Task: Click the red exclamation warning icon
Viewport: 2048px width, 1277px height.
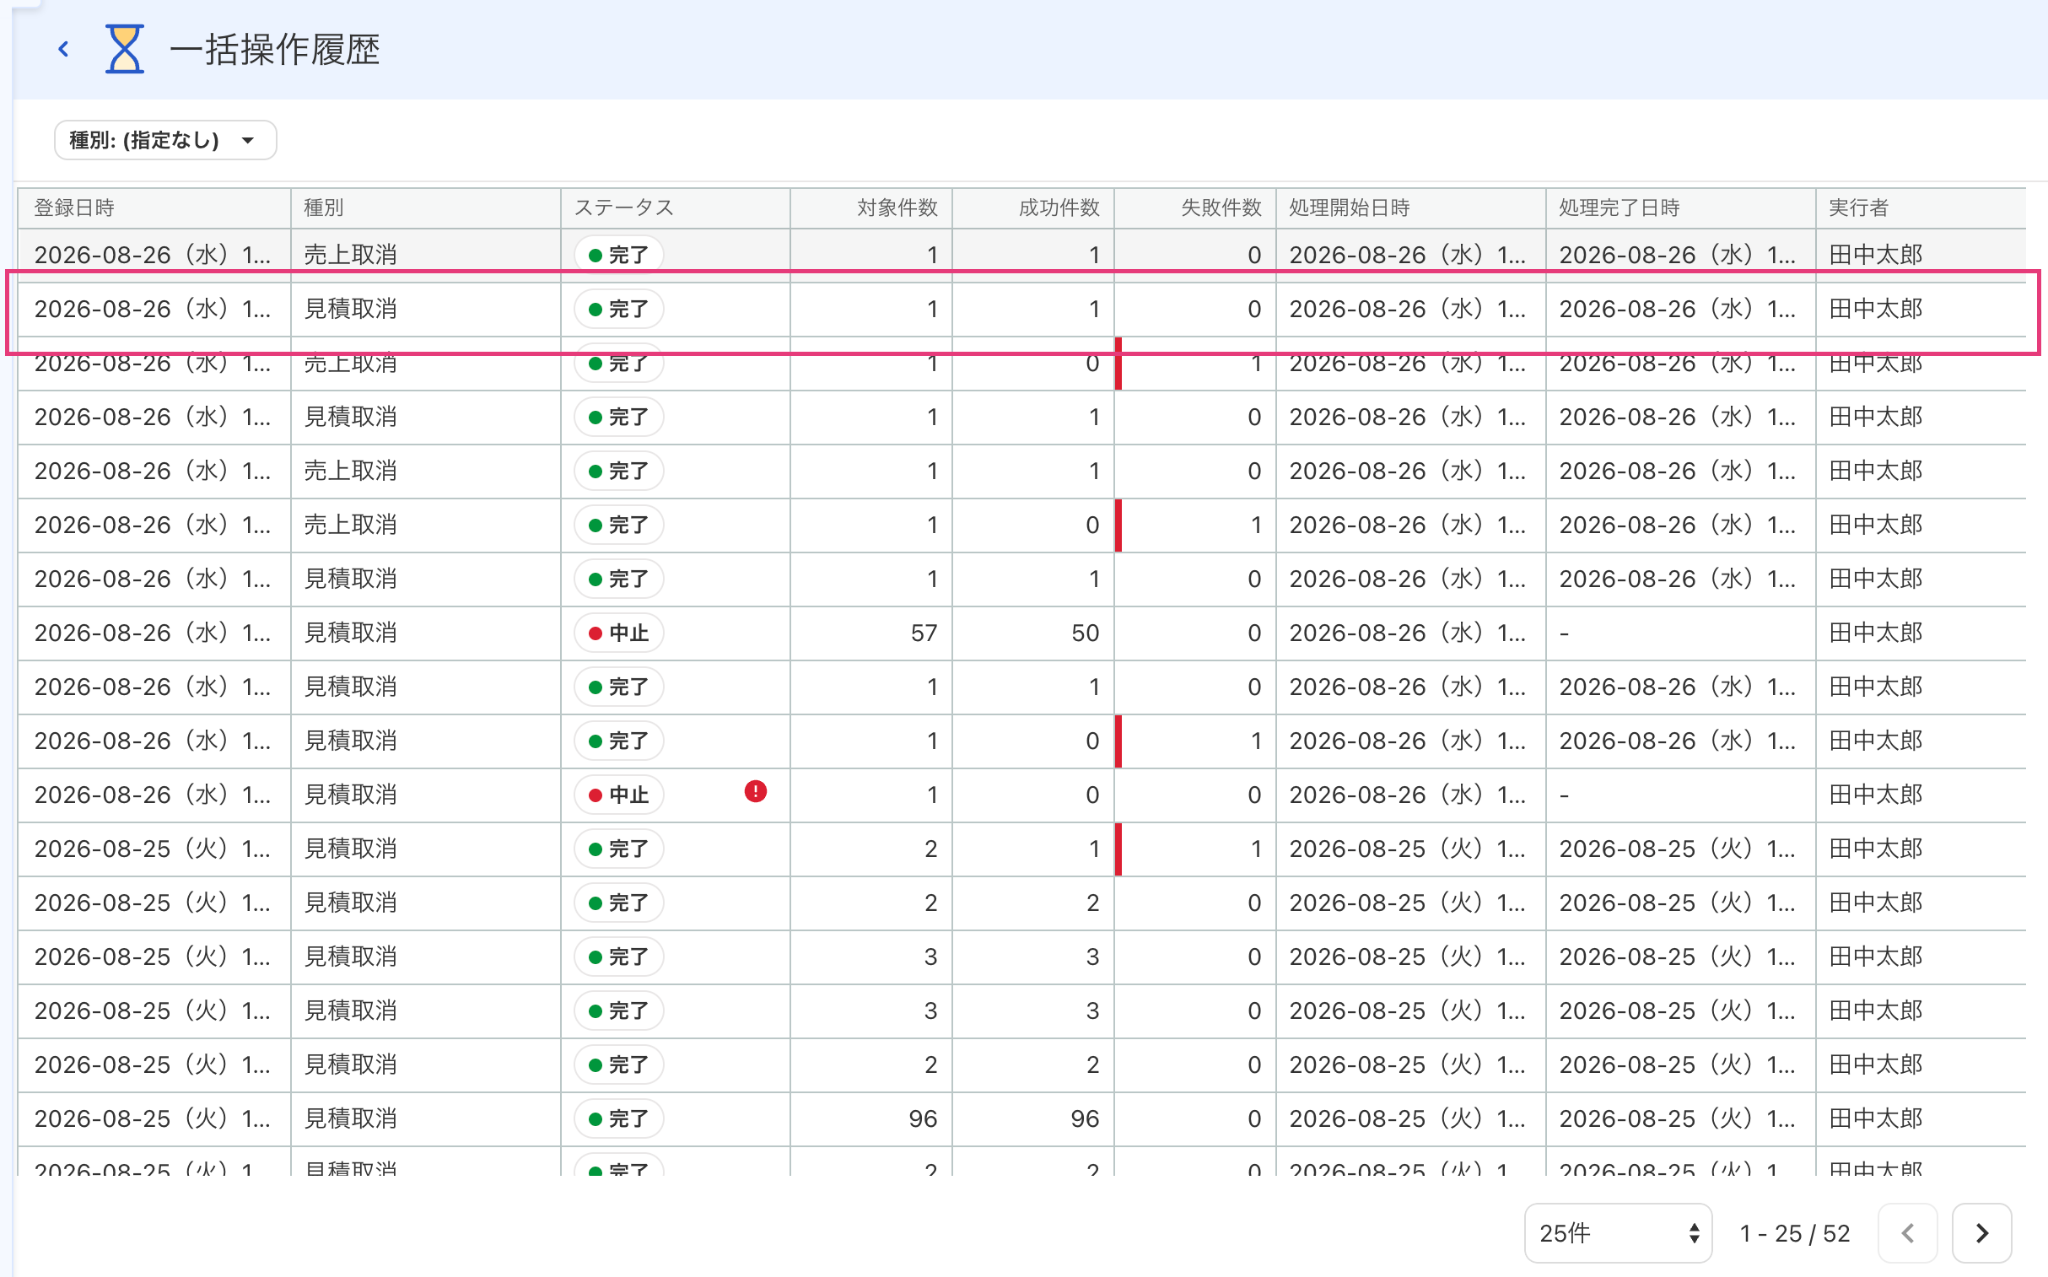Action: click(x=756, y=792)
